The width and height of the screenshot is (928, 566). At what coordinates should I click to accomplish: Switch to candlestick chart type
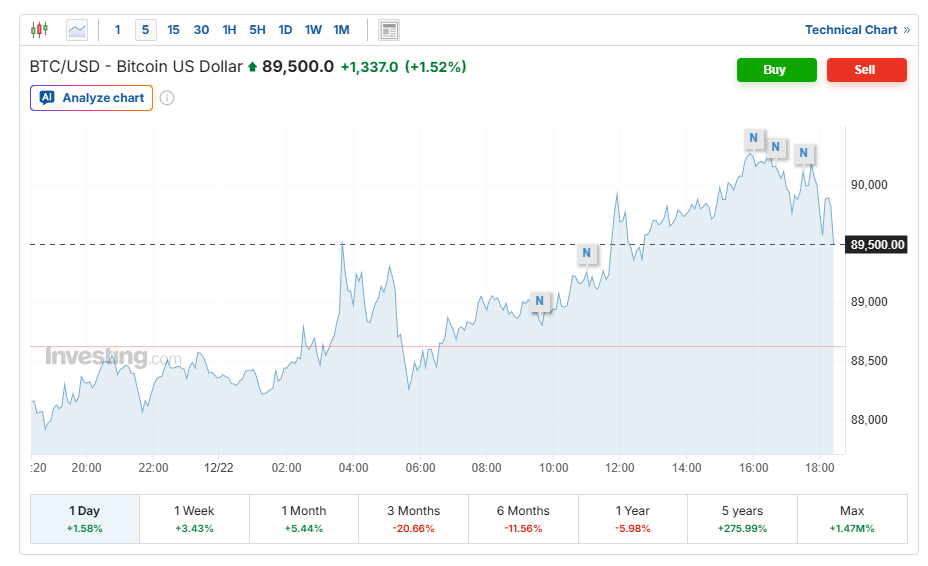click(39, 30)
